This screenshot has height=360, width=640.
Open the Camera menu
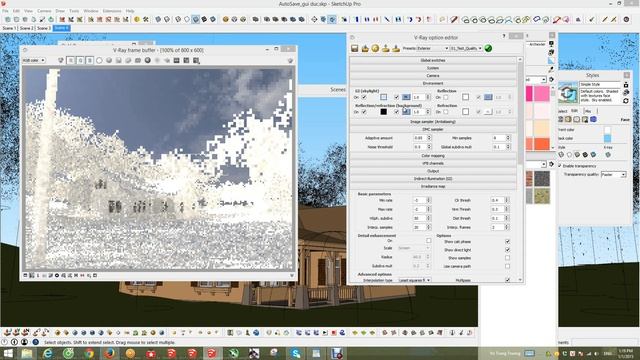point(44,11)
